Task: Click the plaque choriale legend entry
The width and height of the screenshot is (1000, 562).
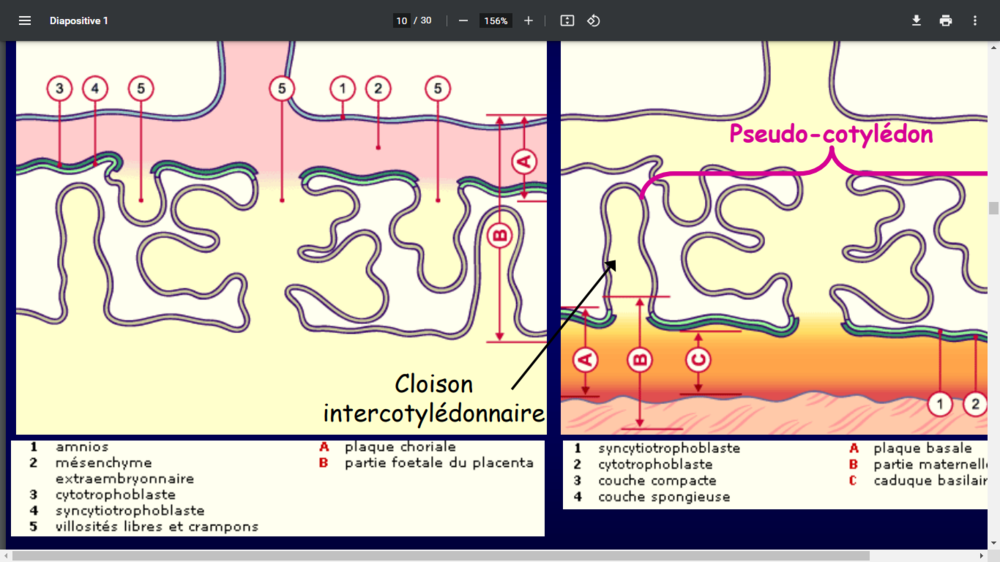Action: tap(400, 447)
